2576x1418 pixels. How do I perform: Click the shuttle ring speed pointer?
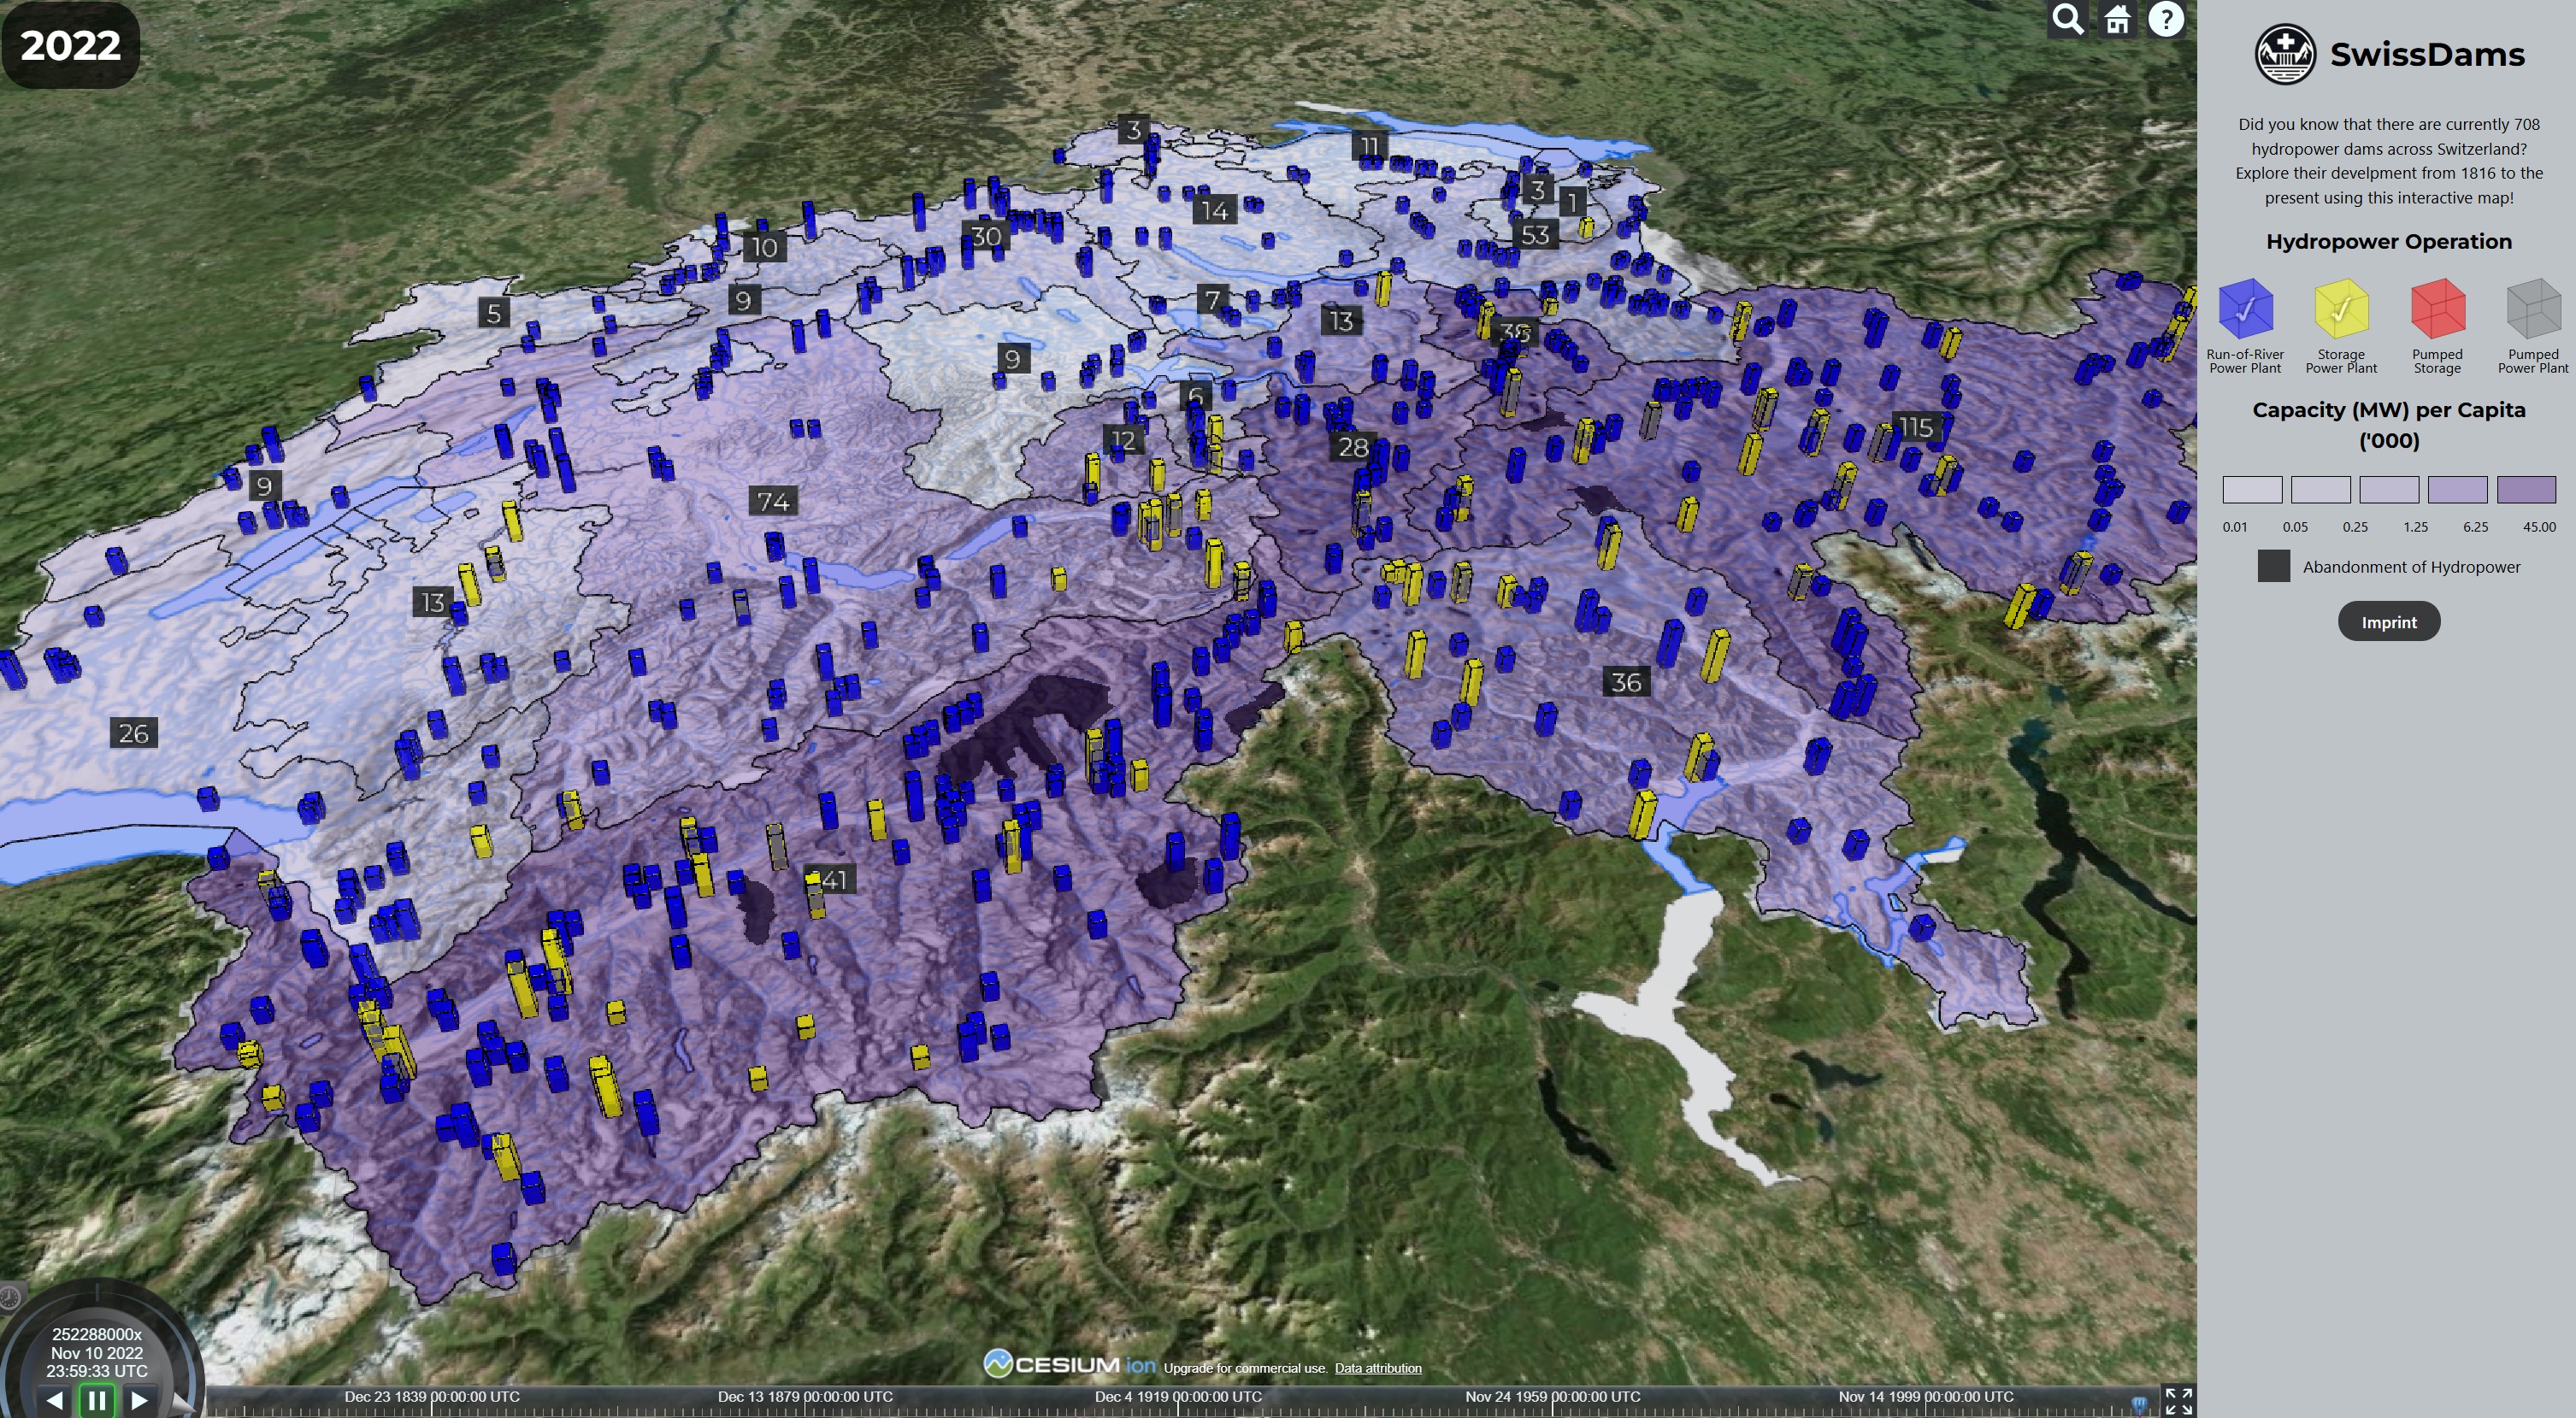181,1404
